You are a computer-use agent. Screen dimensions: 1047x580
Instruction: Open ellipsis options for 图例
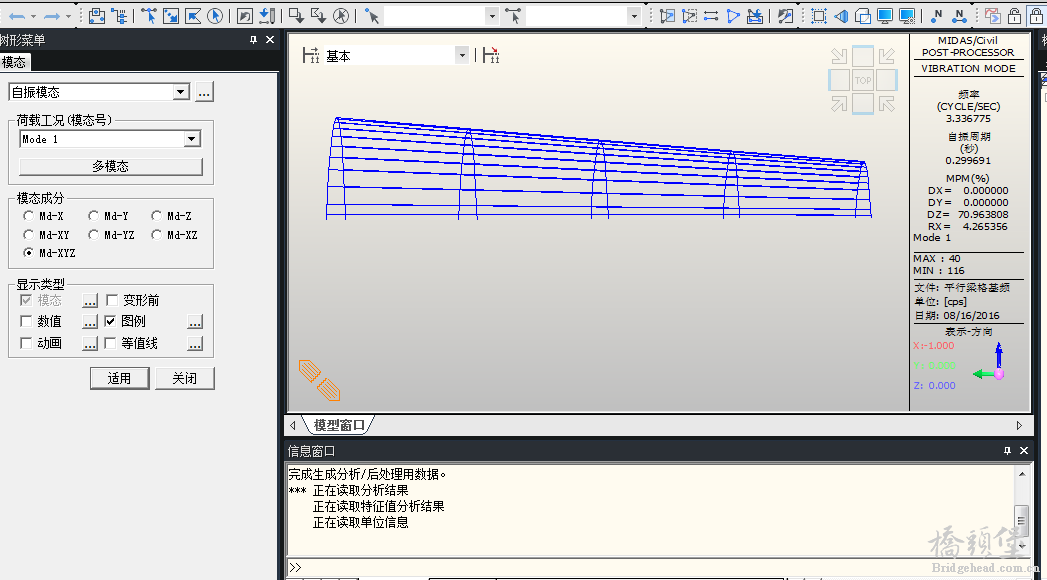coord(195,322)
